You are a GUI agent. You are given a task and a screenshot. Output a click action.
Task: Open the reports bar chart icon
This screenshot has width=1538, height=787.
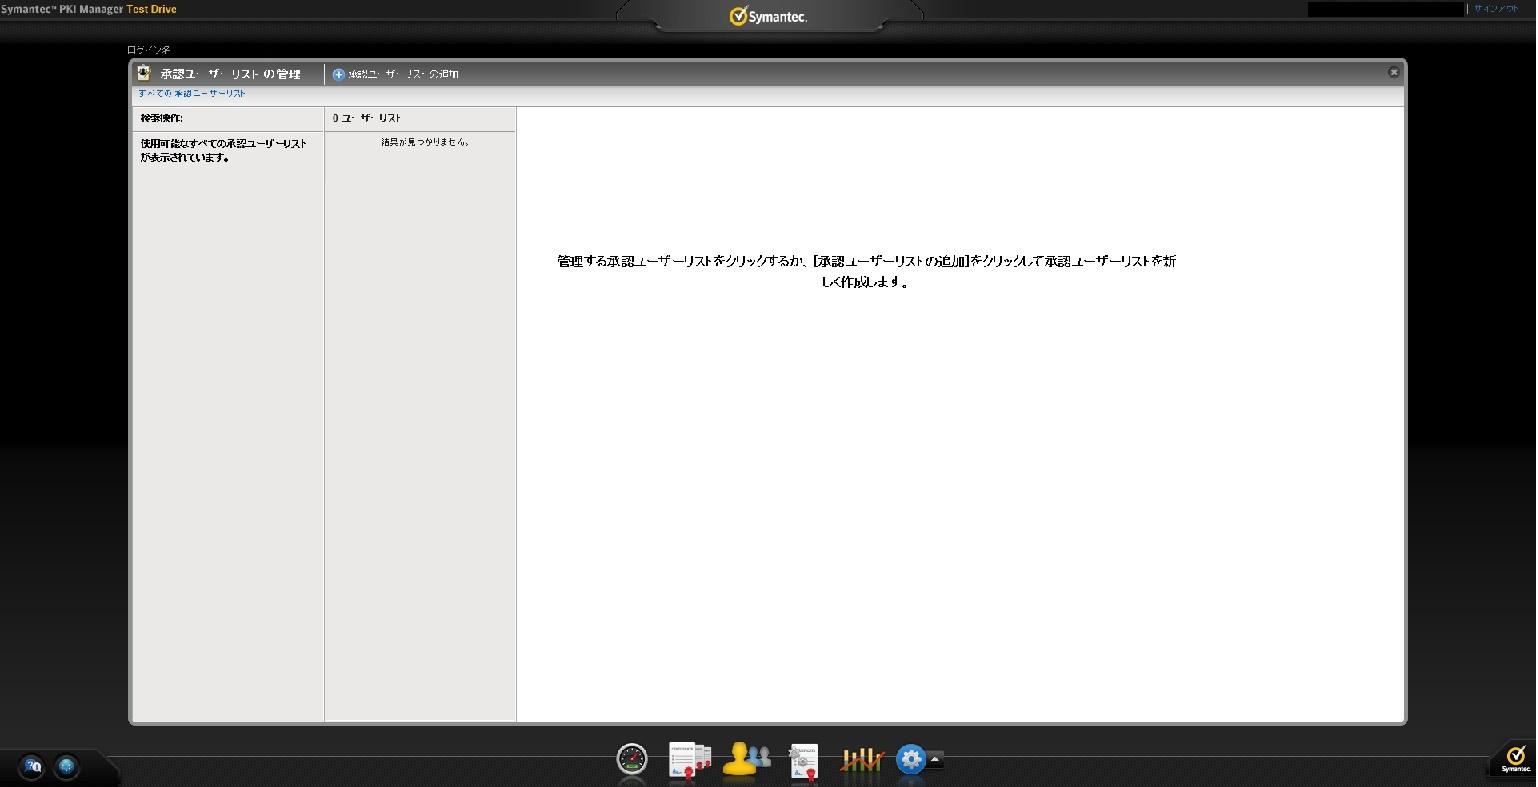(860, 761)
